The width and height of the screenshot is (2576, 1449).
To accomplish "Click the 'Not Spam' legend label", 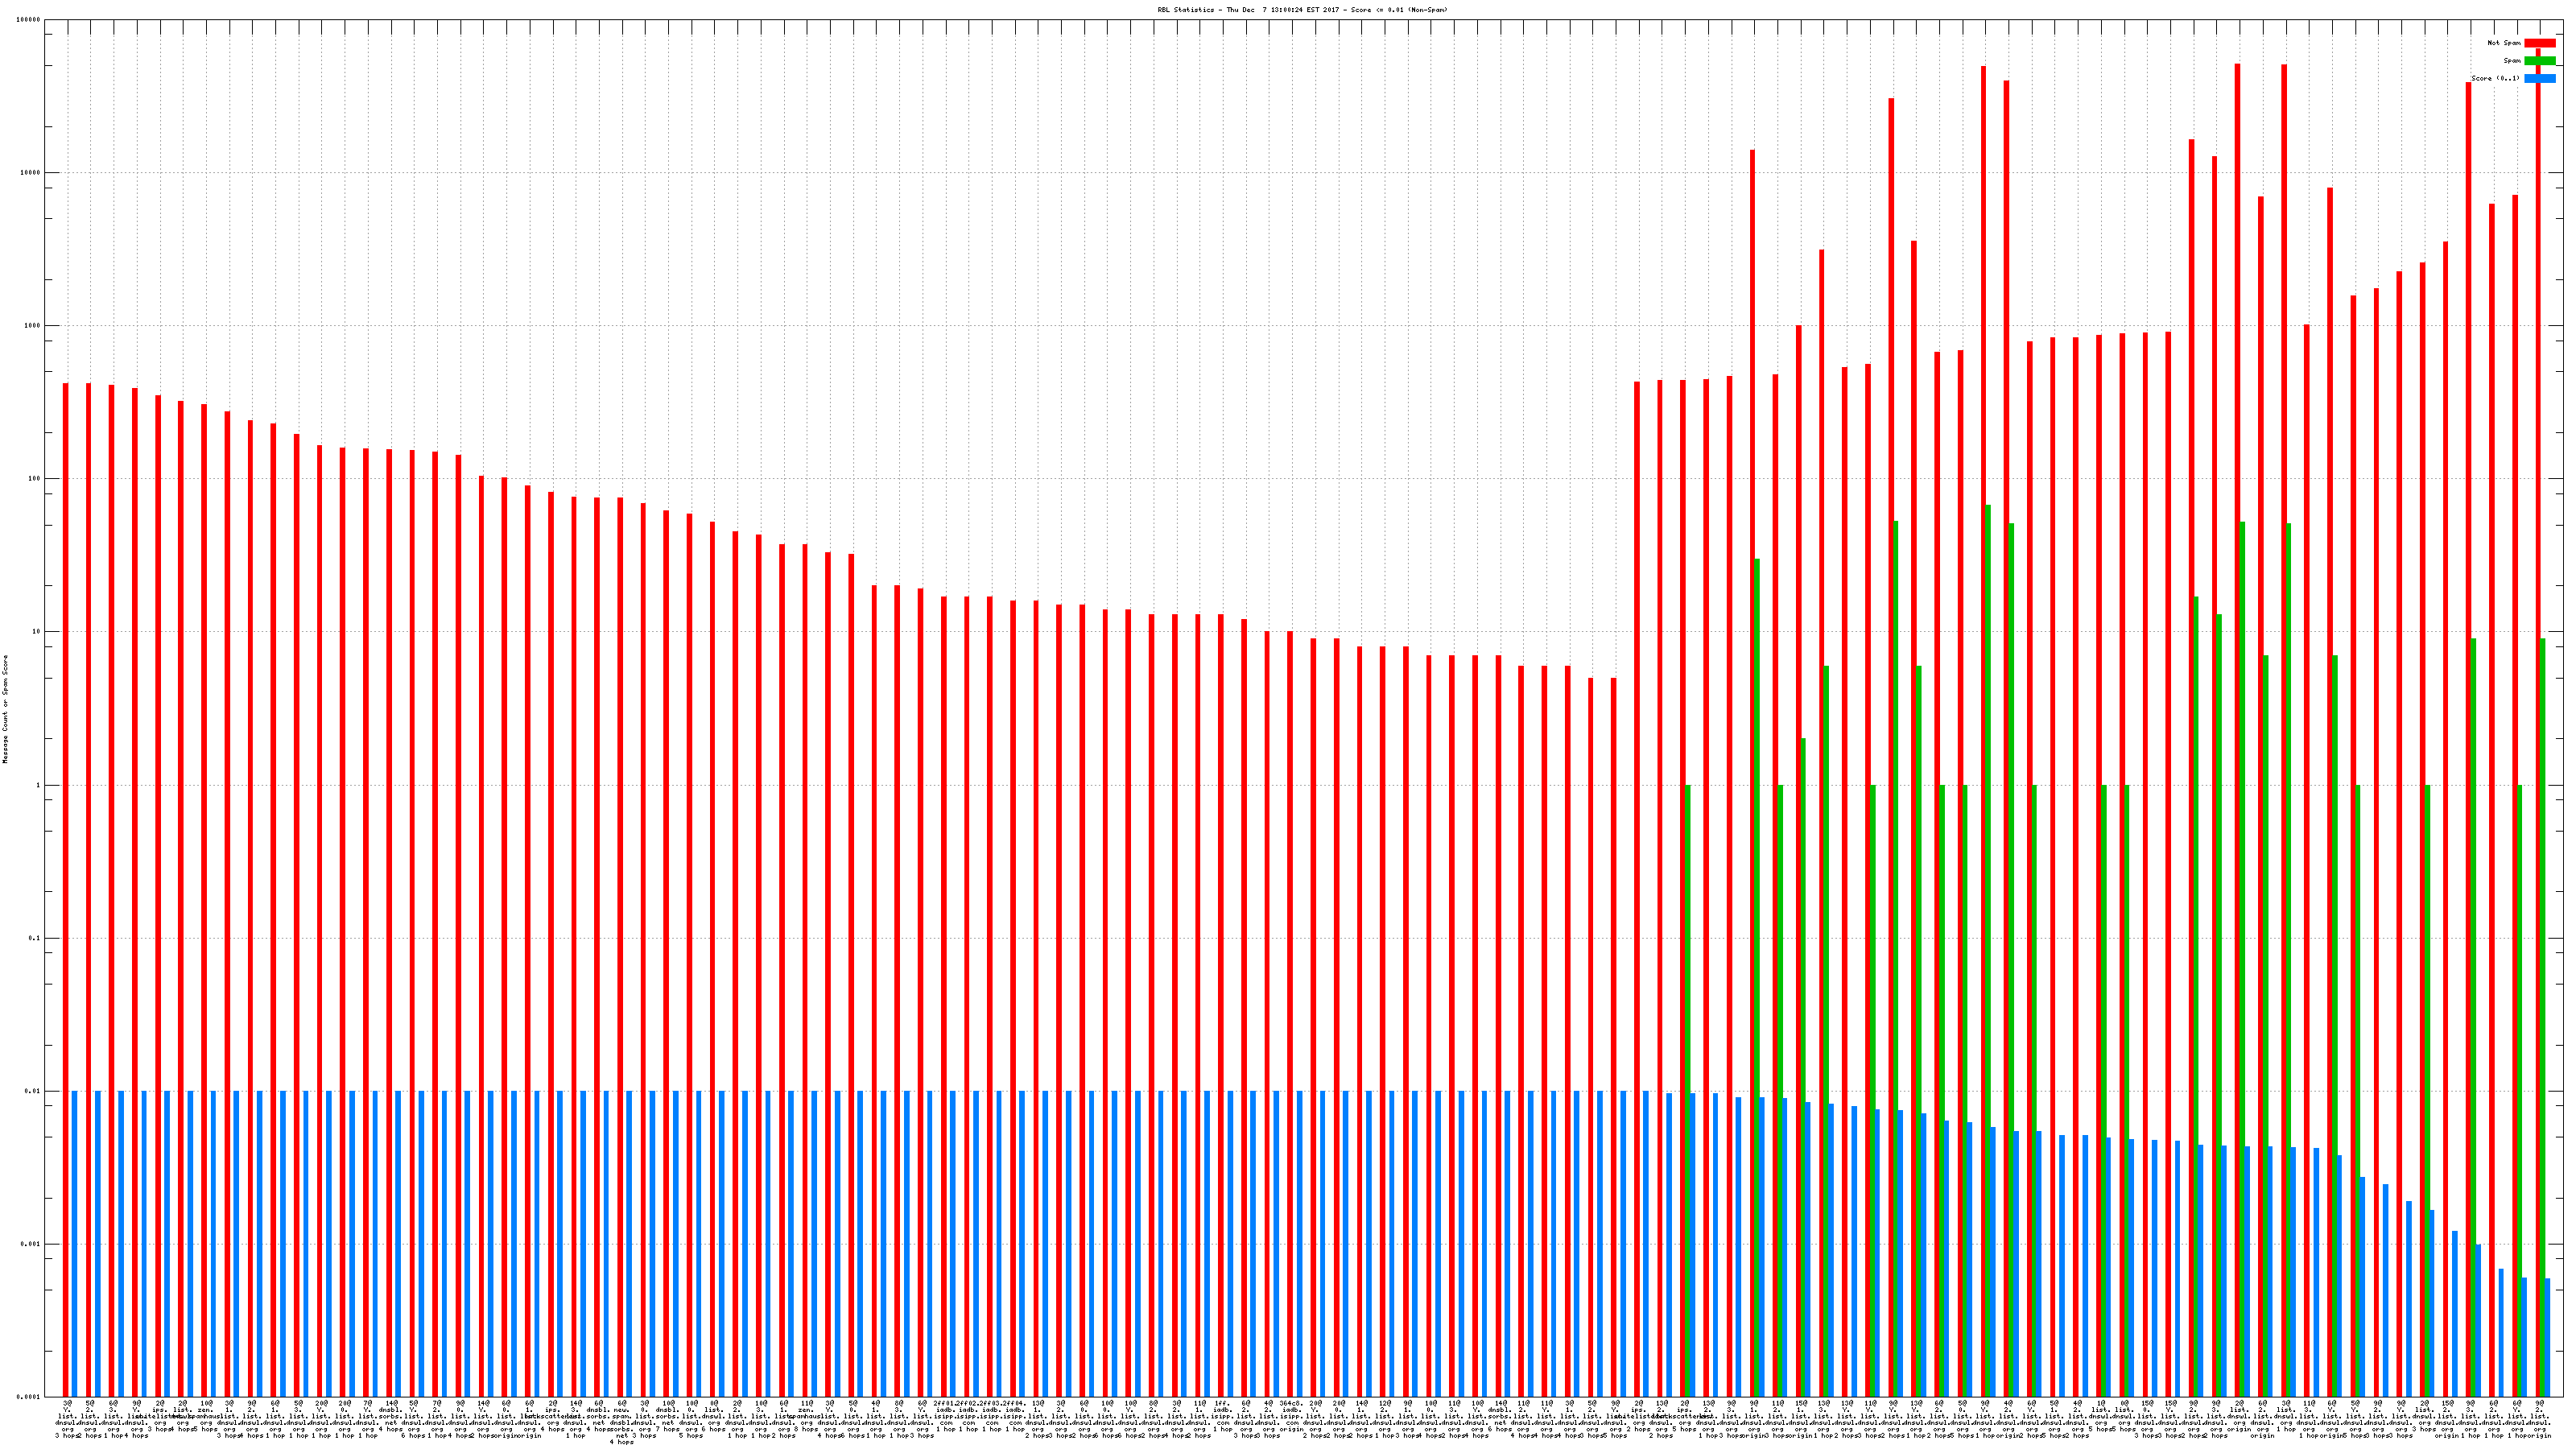I will pos(2504,43).
